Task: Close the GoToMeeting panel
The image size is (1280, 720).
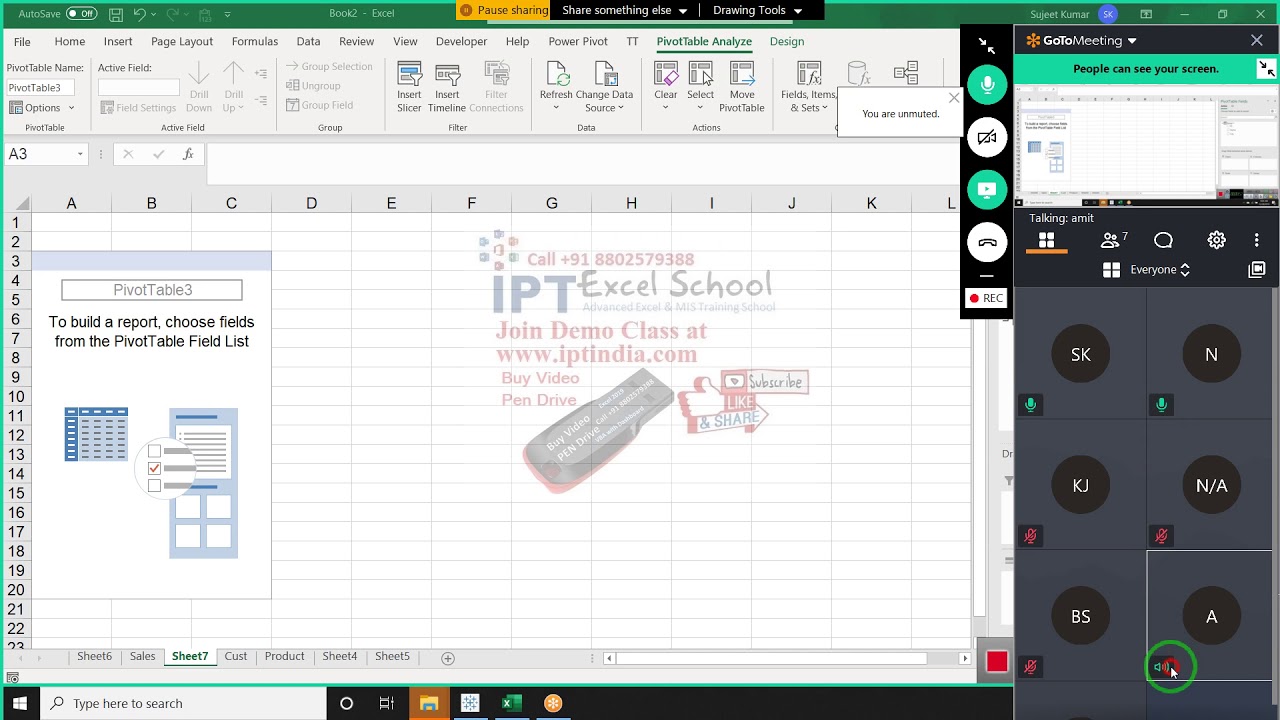Action: [1257, 41]
